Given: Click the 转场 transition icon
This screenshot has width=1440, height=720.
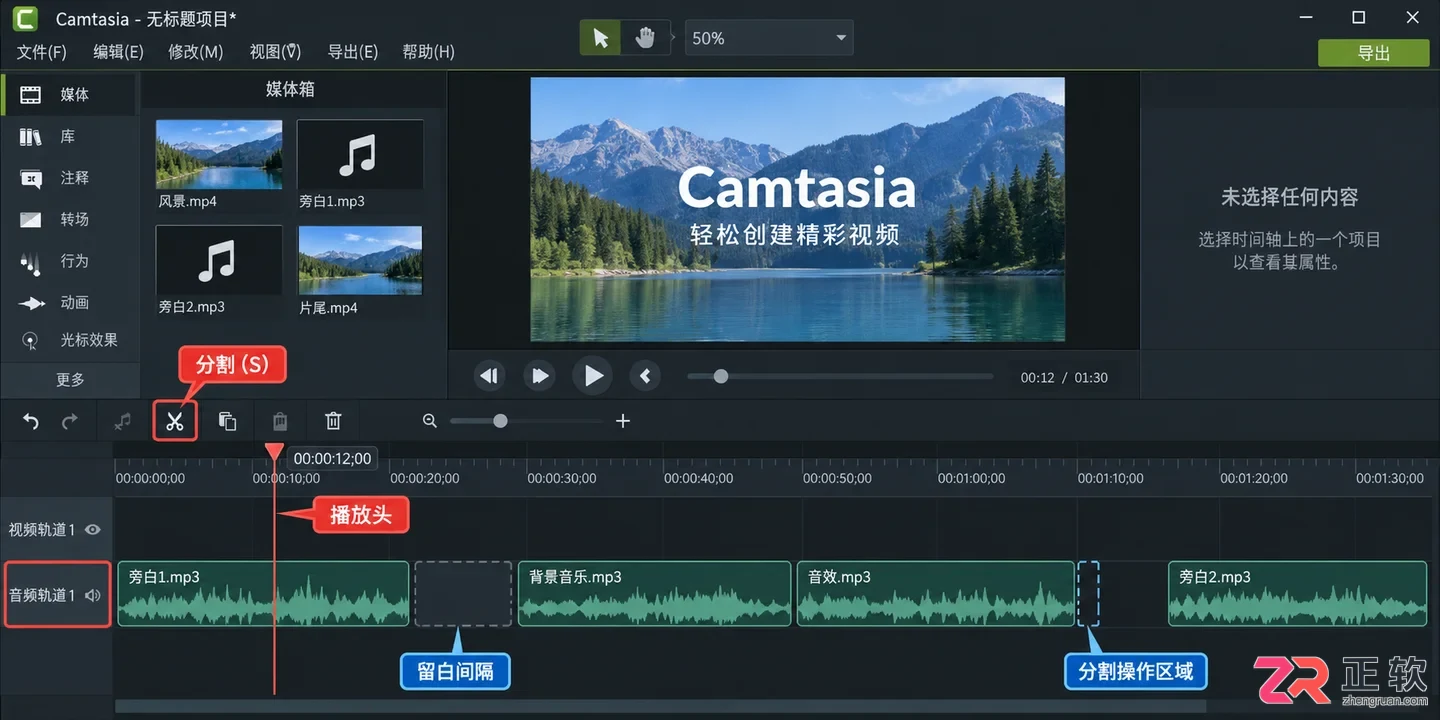Looking at the screenshot, I should [x=31, y=220].
